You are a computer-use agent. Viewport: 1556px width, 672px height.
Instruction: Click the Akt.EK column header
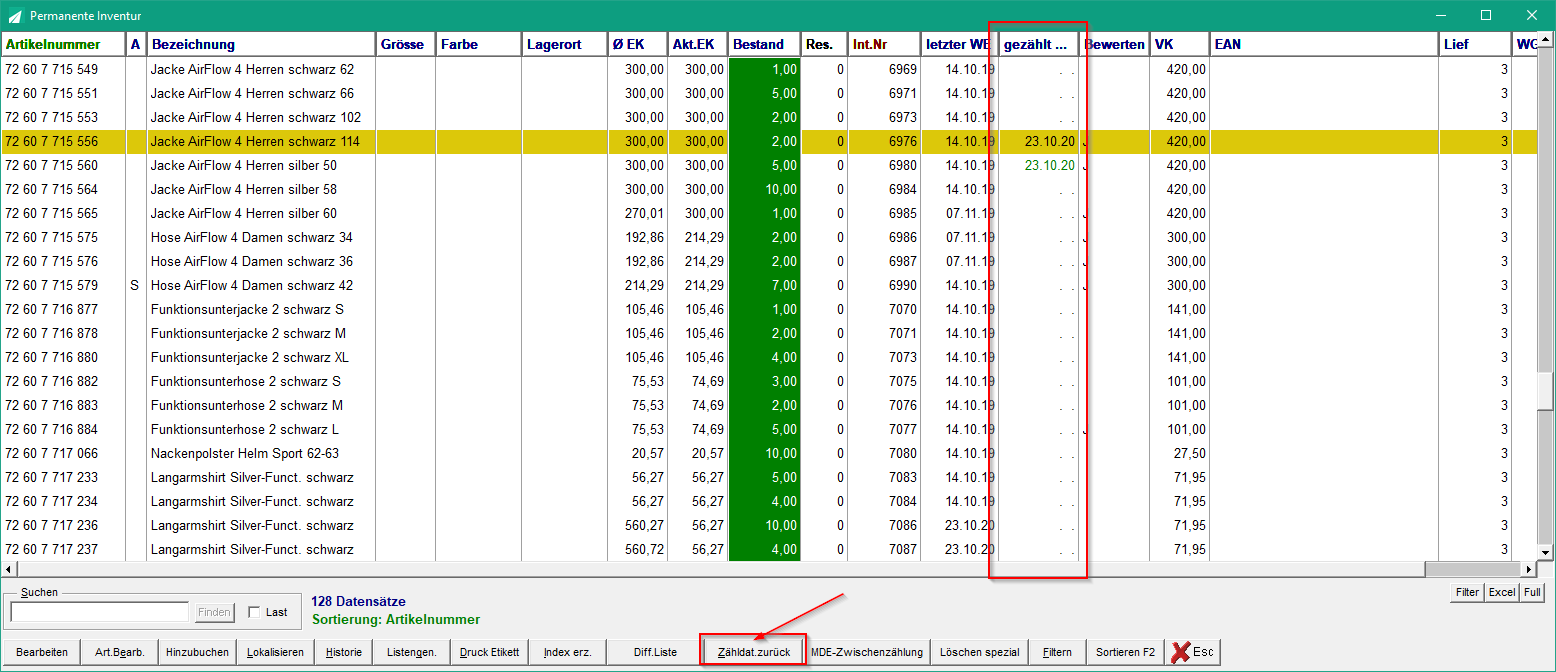pyautogui.click(x=697, y=44)
